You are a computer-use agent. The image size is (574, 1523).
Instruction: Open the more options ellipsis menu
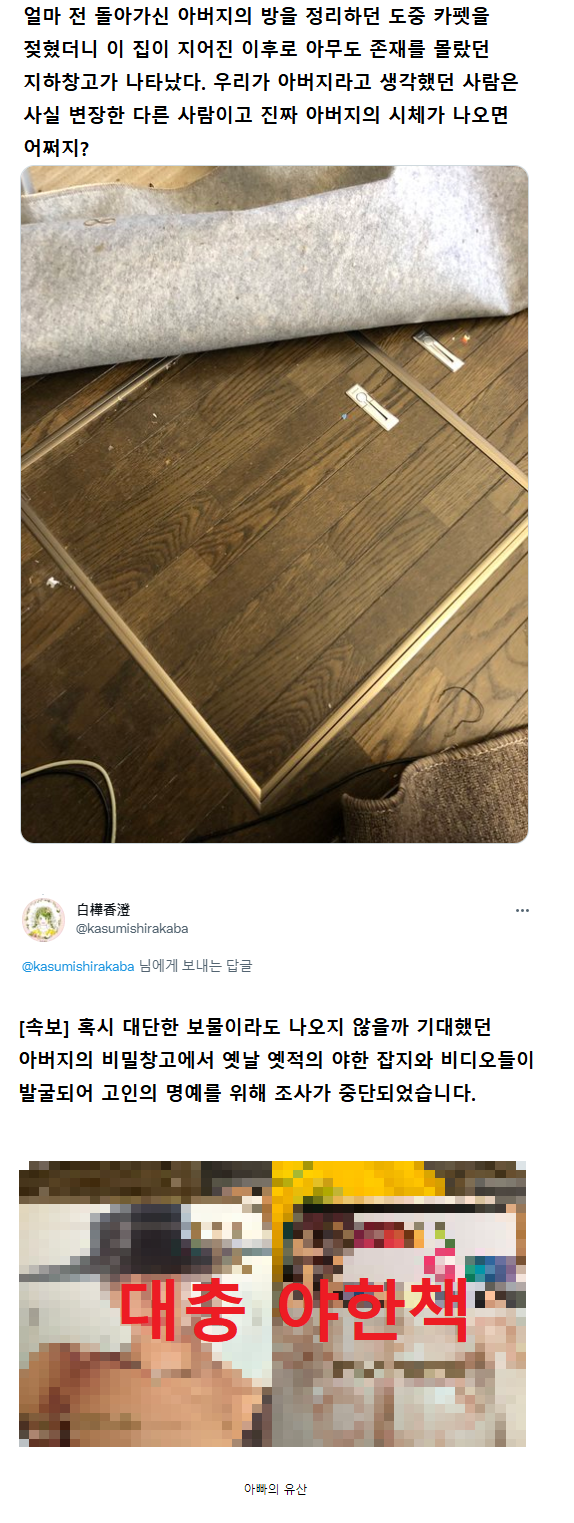pyautogui.click(x=521, y=911)
